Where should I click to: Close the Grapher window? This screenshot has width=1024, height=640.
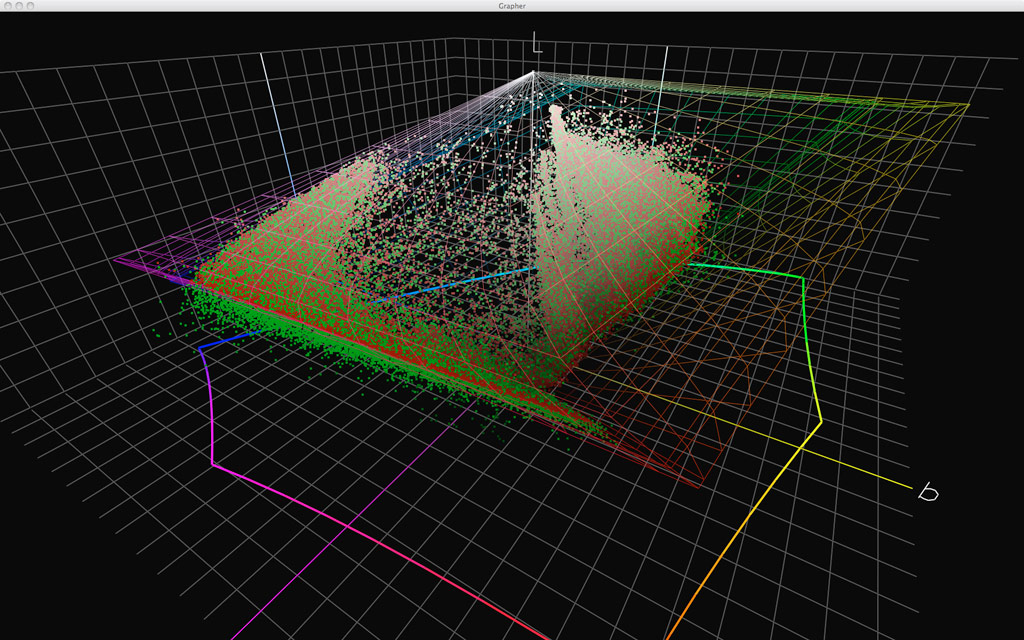tap(8, 6)
